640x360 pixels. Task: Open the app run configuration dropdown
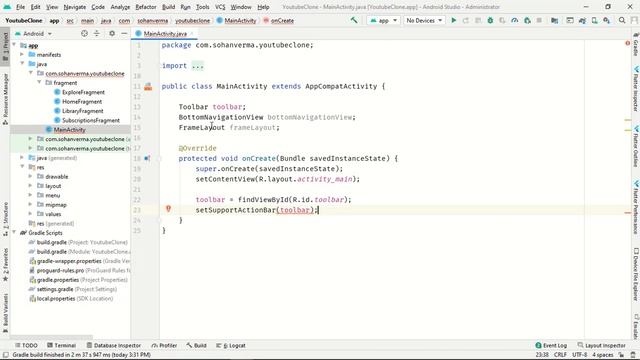pyautogui.click(x=383, y=20)
